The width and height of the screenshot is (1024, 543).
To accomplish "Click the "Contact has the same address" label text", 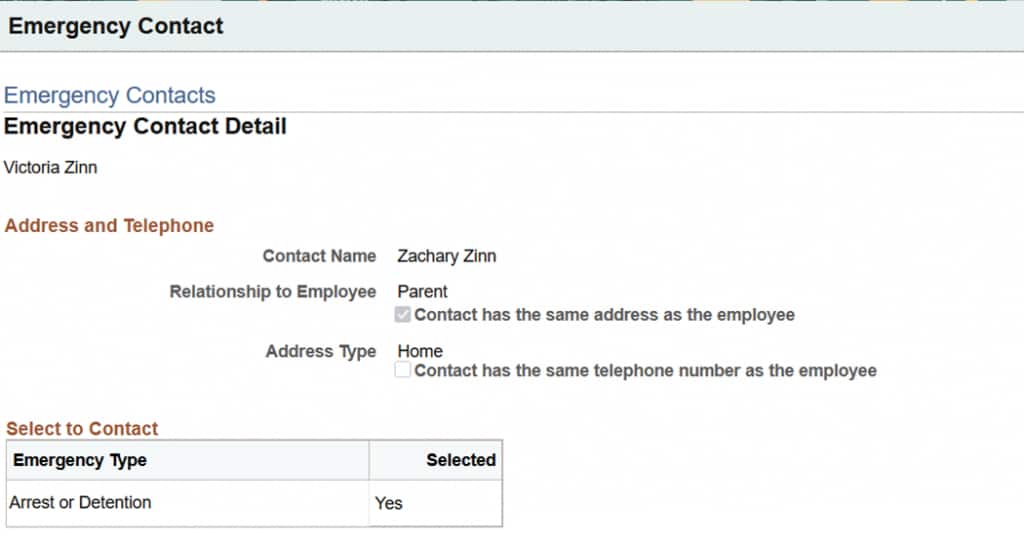I will click(604, 315).
